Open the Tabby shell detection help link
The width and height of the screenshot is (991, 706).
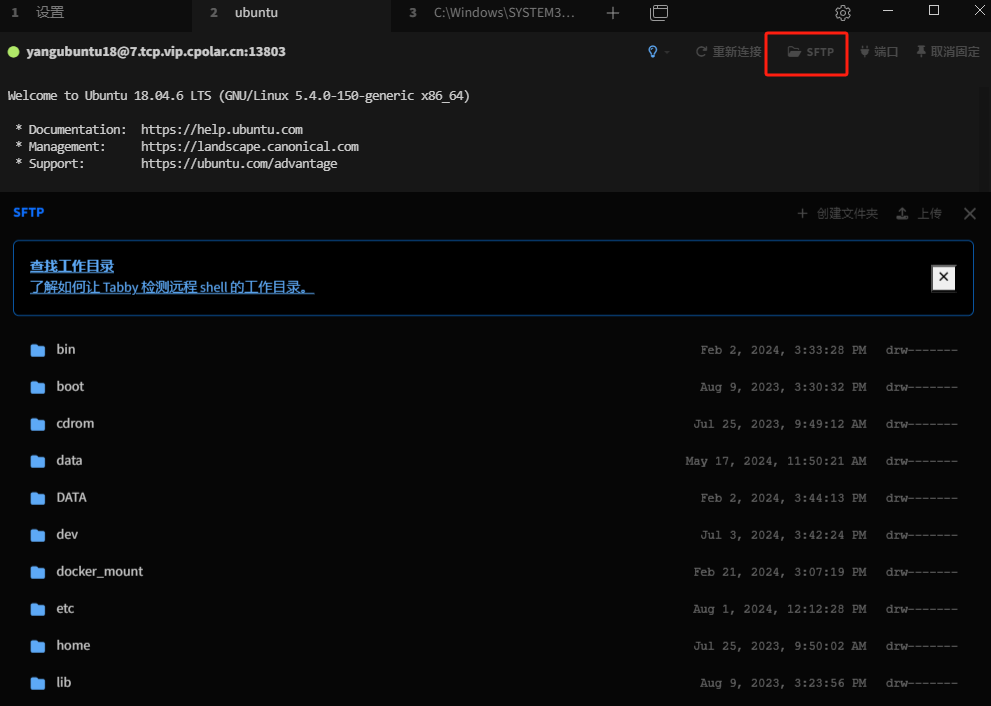(x=171, y=288)
